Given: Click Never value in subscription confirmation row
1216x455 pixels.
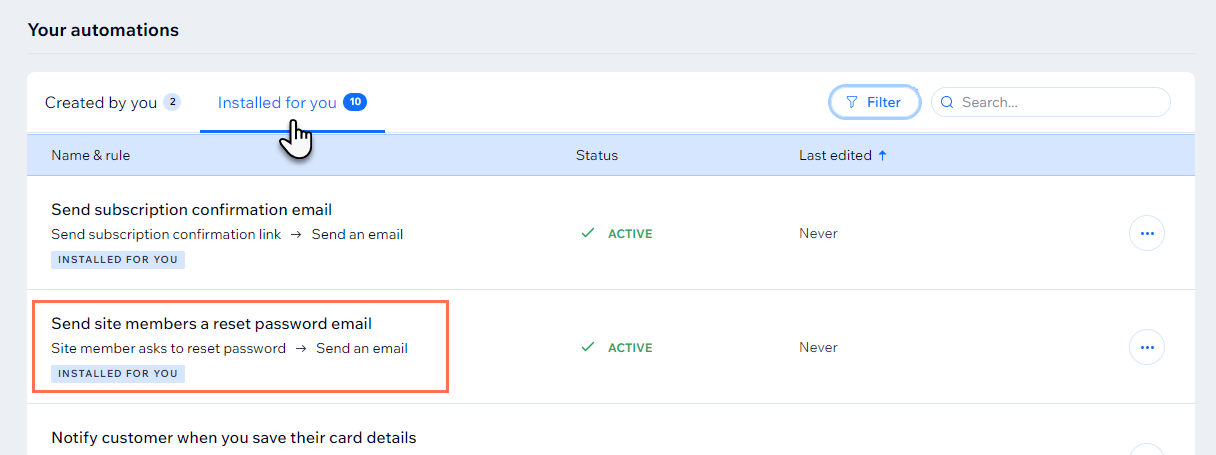Looking at the screenshot, I should [818, 233].
